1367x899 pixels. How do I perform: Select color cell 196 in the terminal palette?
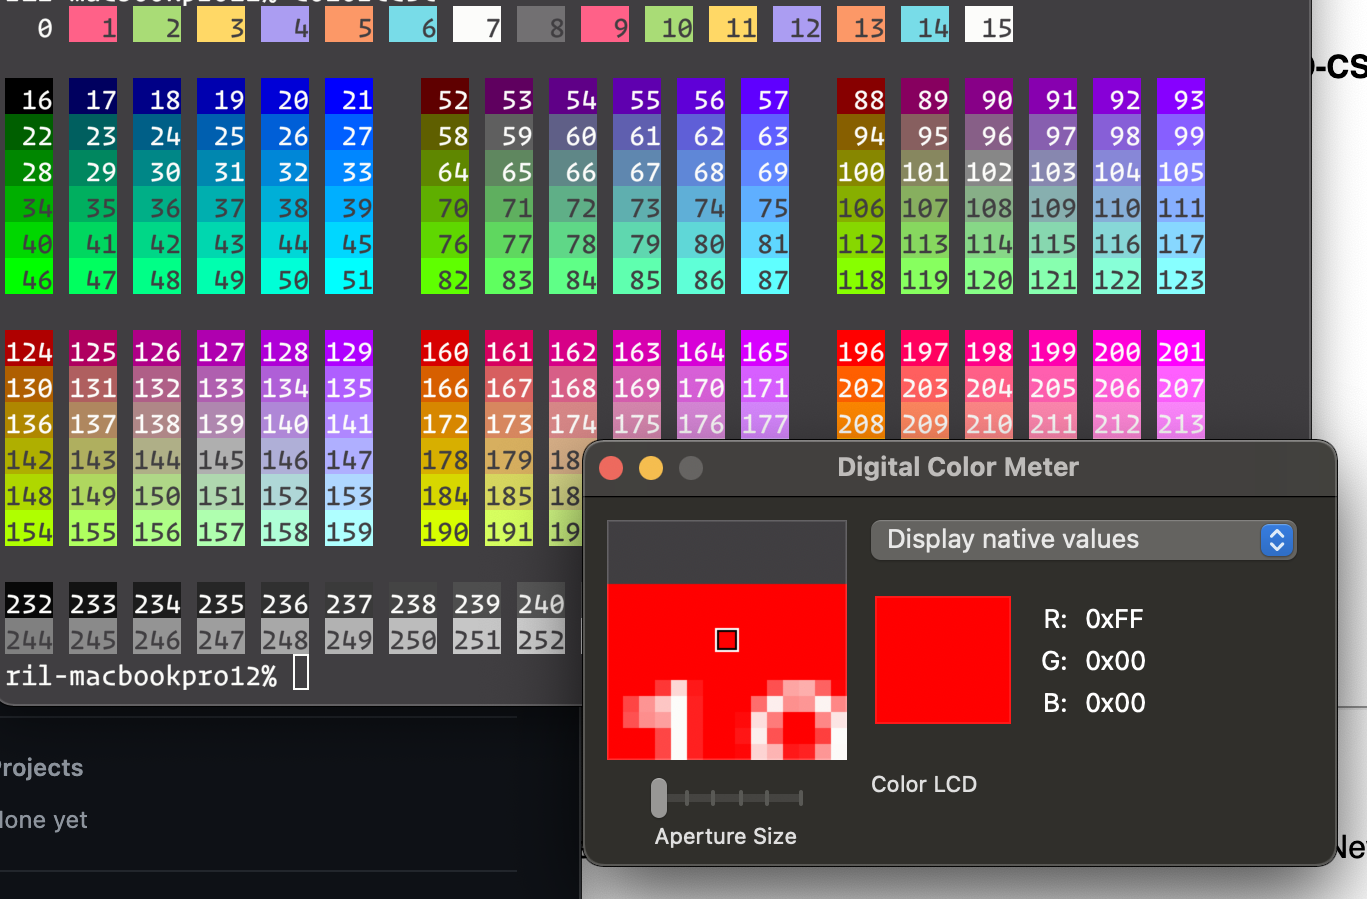tap(861, 352)
